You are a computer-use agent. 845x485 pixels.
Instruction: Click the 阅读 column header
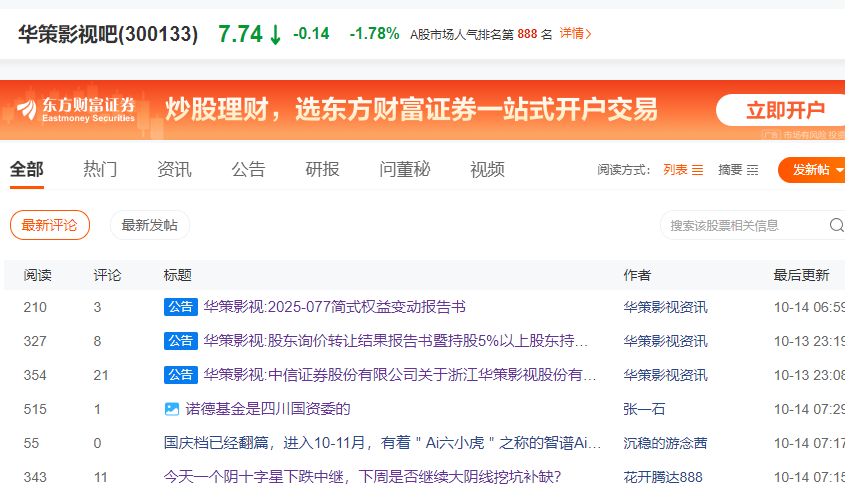pyautogui.click(x=38, y=275)
